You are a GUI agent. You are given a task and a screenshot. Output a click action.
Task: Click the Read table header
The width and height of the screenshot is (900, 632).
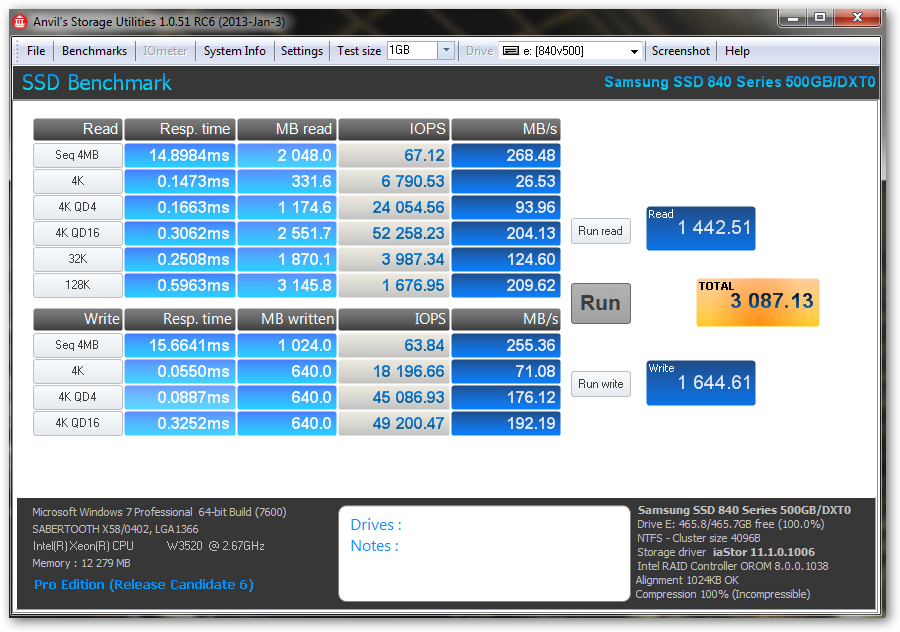pos(77,129)
